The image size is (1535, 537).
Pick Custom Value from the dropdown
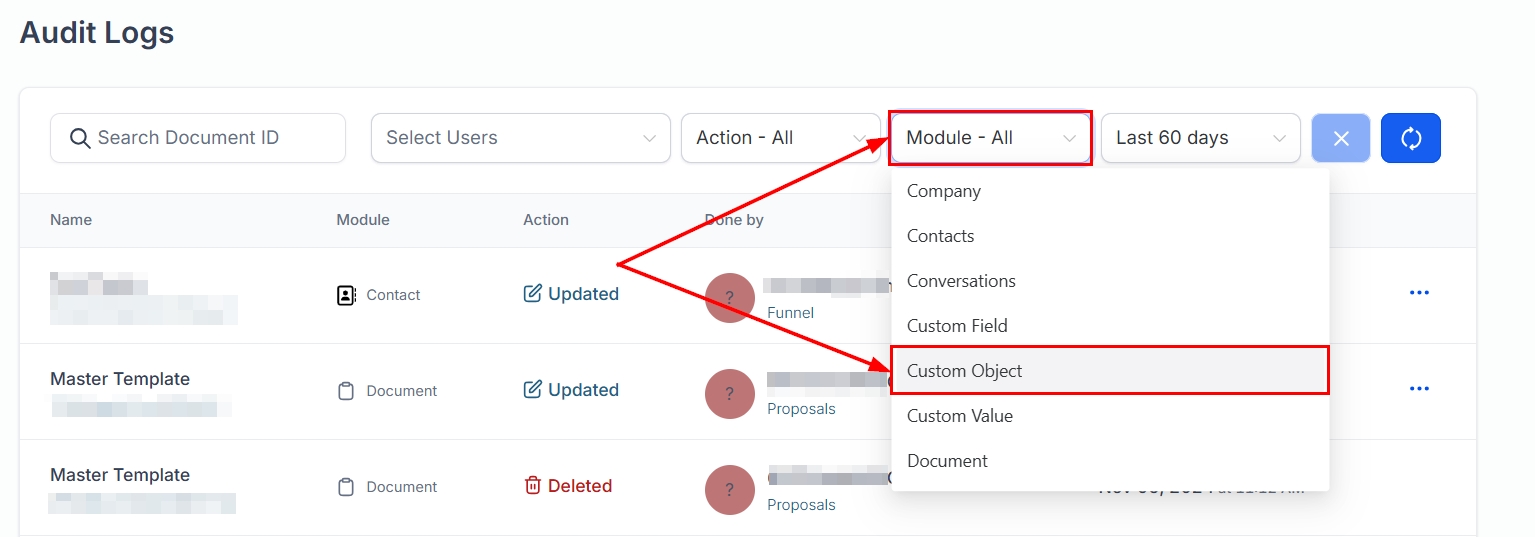[959, 416]
